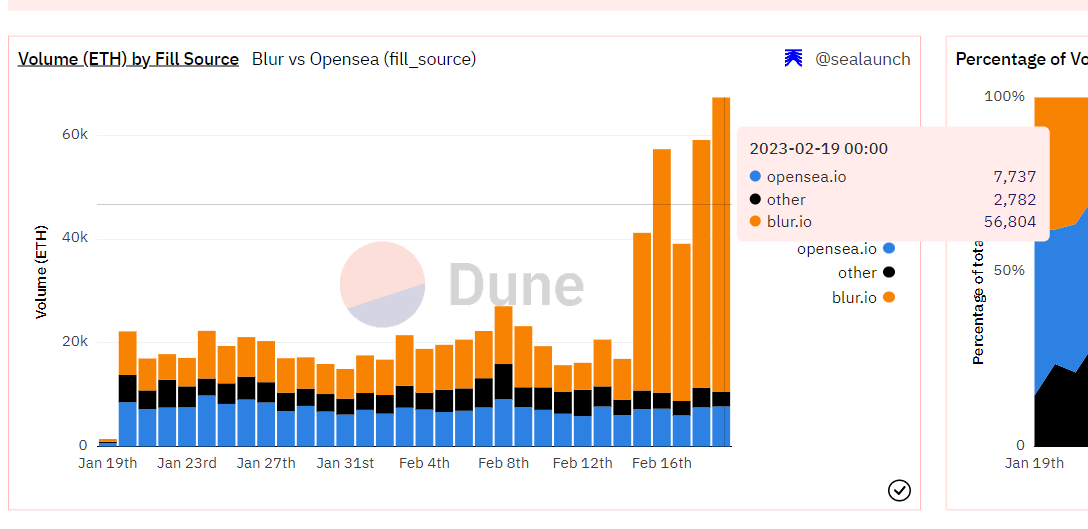1088x529 pixels.
Task: Click the 'Jan 23rd' x-axis label
Action: tap(187, 463)
